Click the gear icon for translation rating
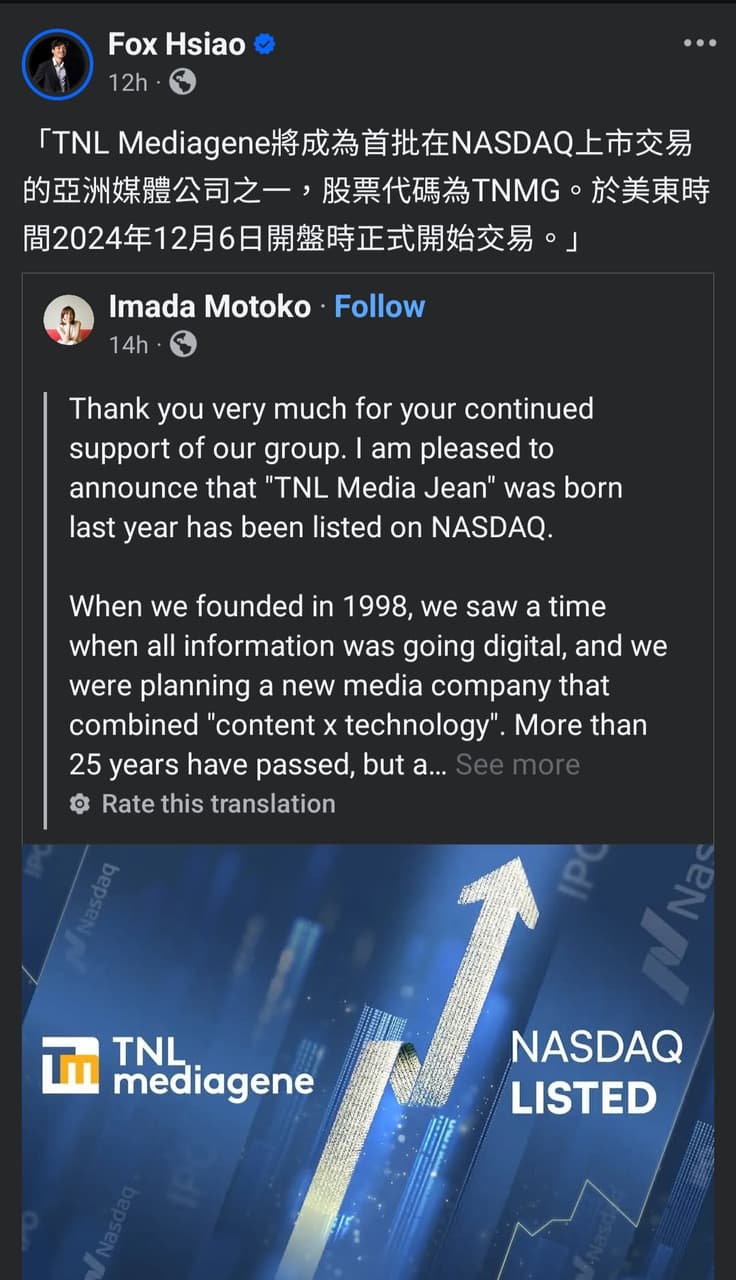This screenshot has height=1280, width=736. click(x=80, y=804)
